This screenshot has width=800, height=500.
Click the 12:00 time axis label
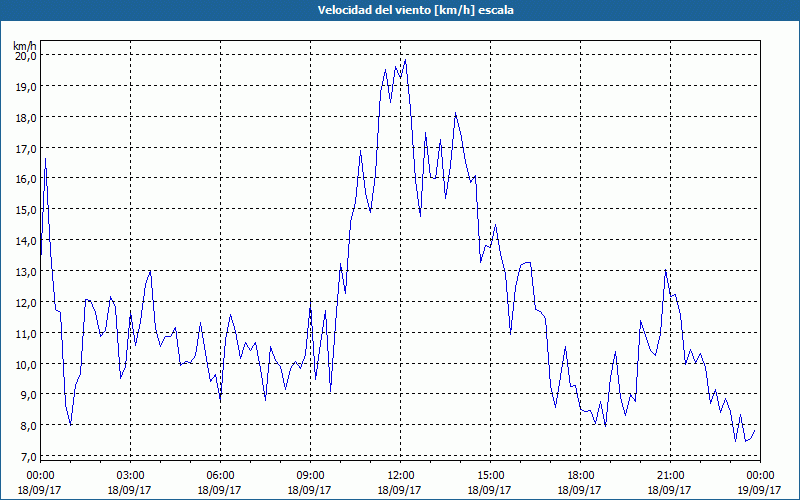[401, 476]
